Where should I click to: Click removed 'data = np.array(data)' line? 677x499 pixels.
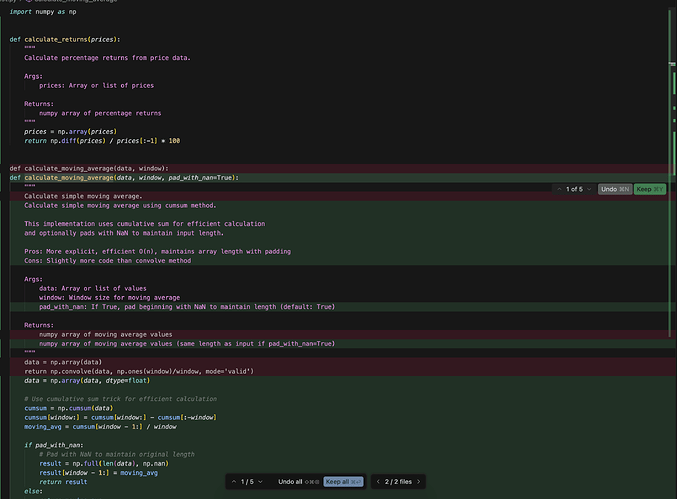tap(63, 362)
